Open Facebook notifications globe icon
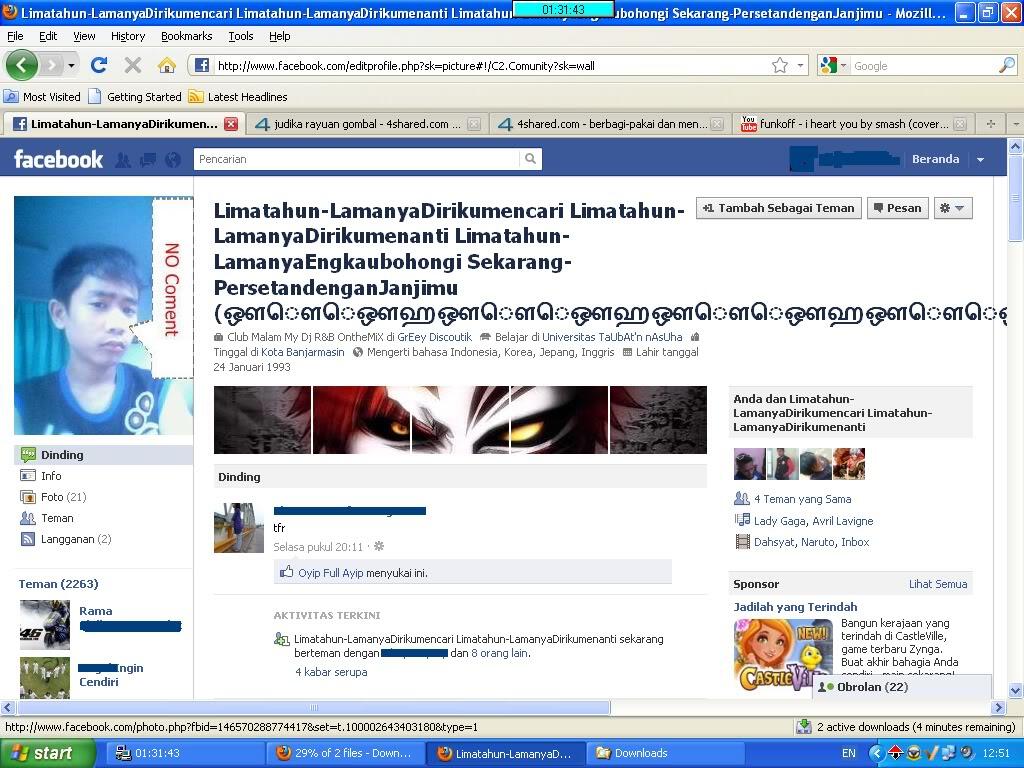This screenshot has height=768, width=1024. (x=173, y=160)
